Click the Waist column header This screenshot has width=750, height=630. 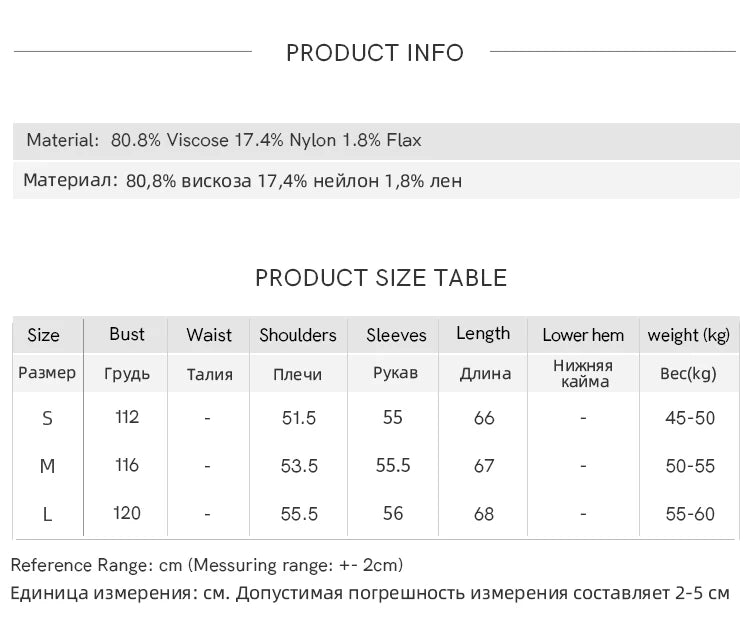pos(209,335)
